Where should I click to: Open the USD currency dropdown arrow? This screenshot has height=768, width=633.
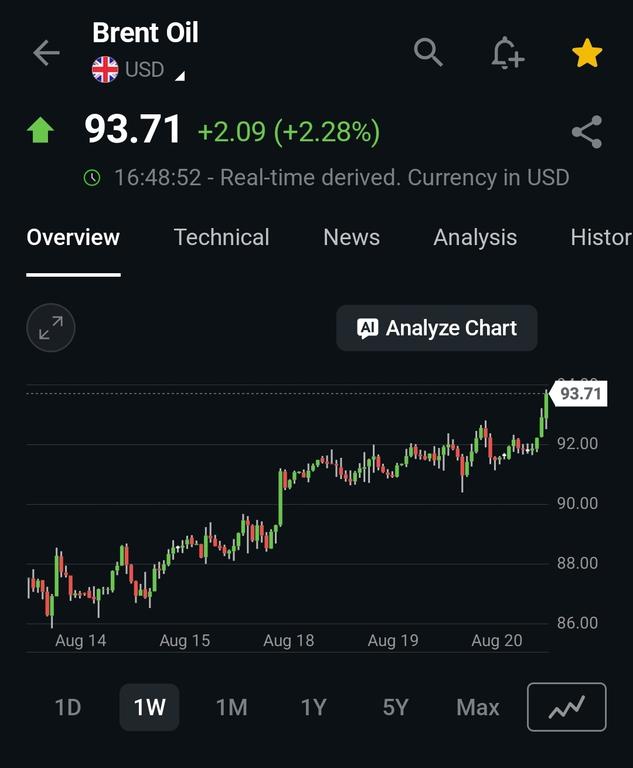tap(180, 76)
